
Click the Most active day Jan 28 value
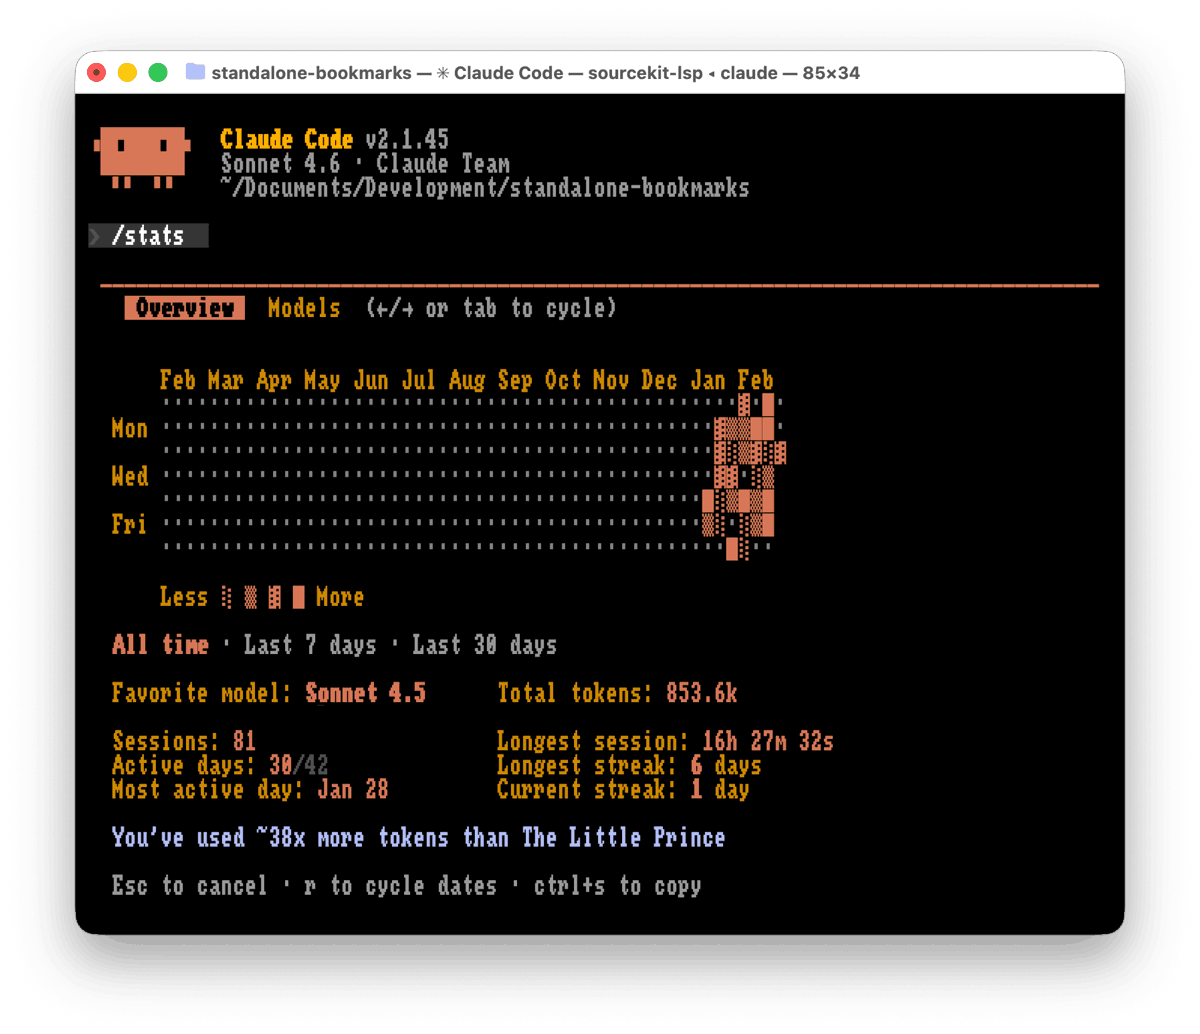tap(352, 789)
